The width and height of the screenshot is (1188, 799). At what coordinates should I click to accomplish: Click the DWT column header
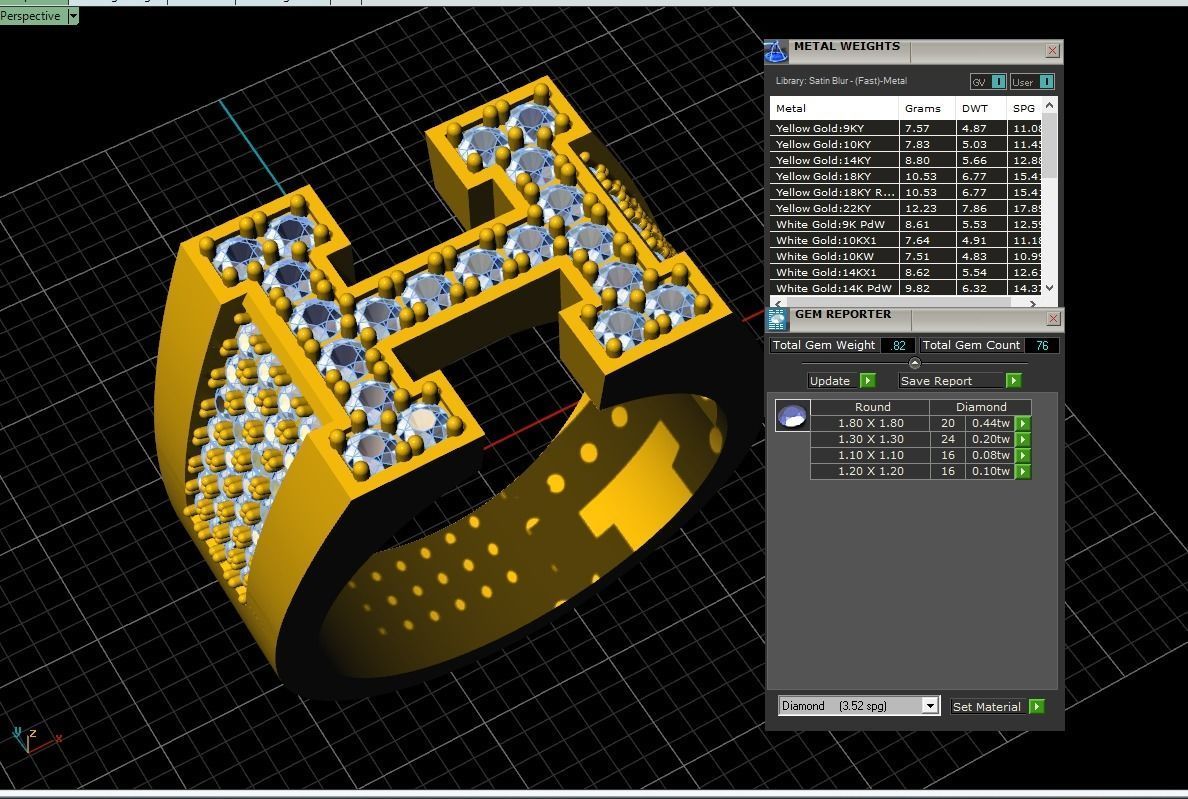pyautogui.click(x=981, y=108)
